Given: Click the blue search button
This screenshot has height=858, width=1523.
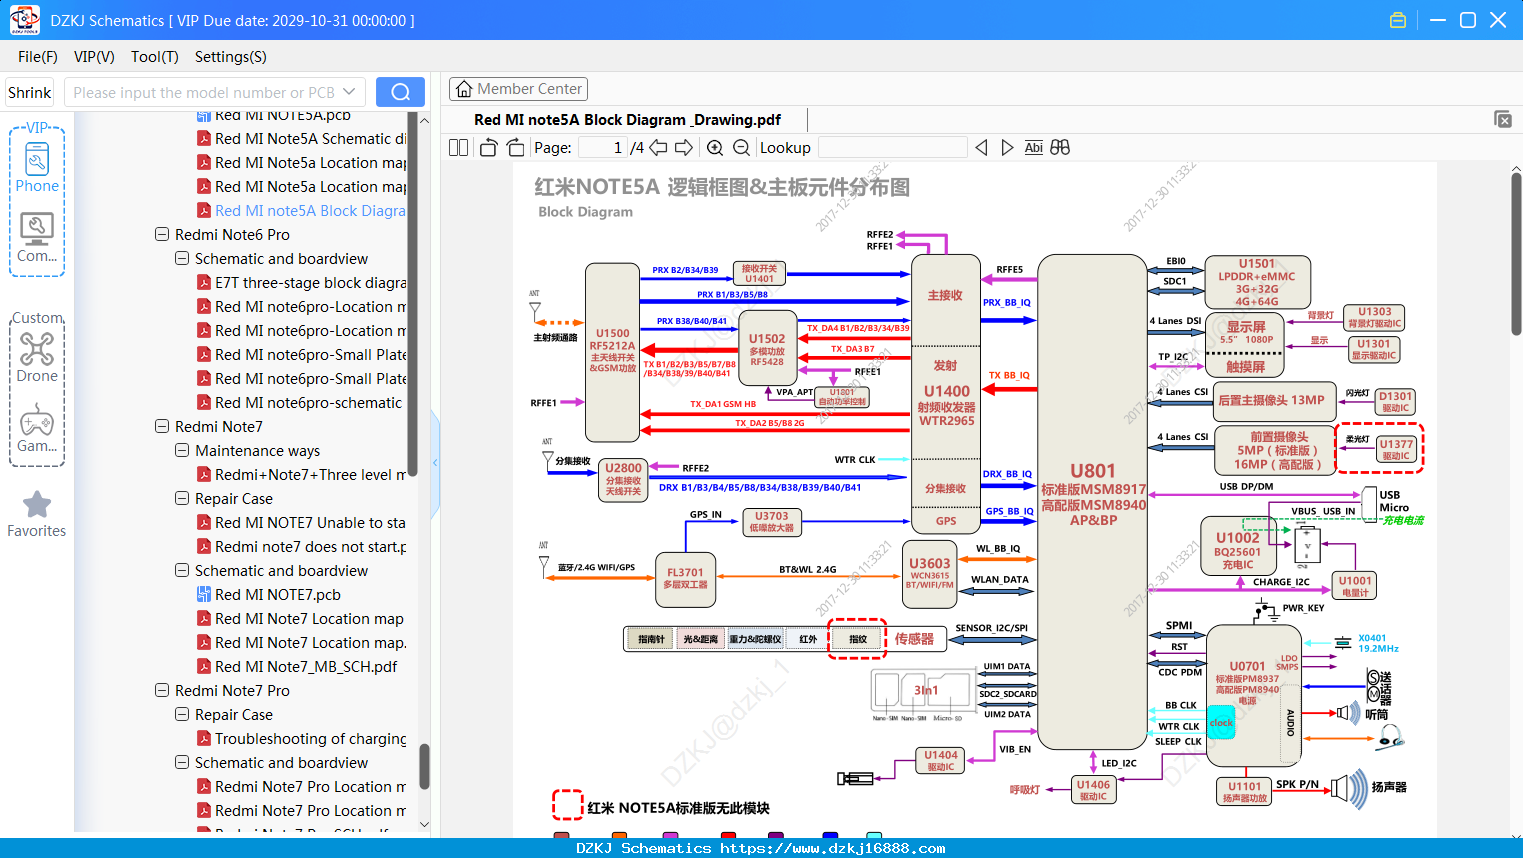Looking at the screenshot, I should click(x=400, y=92).
